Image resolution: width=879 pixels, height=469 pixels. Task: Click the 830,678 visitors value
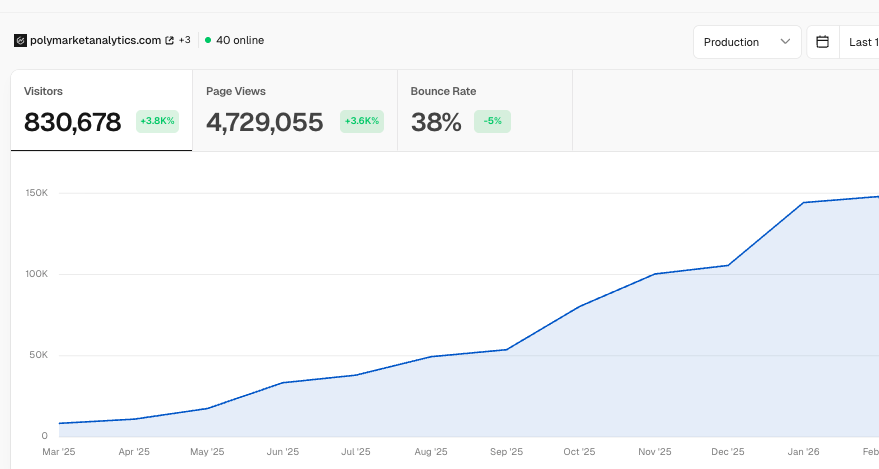coord(72,122)
